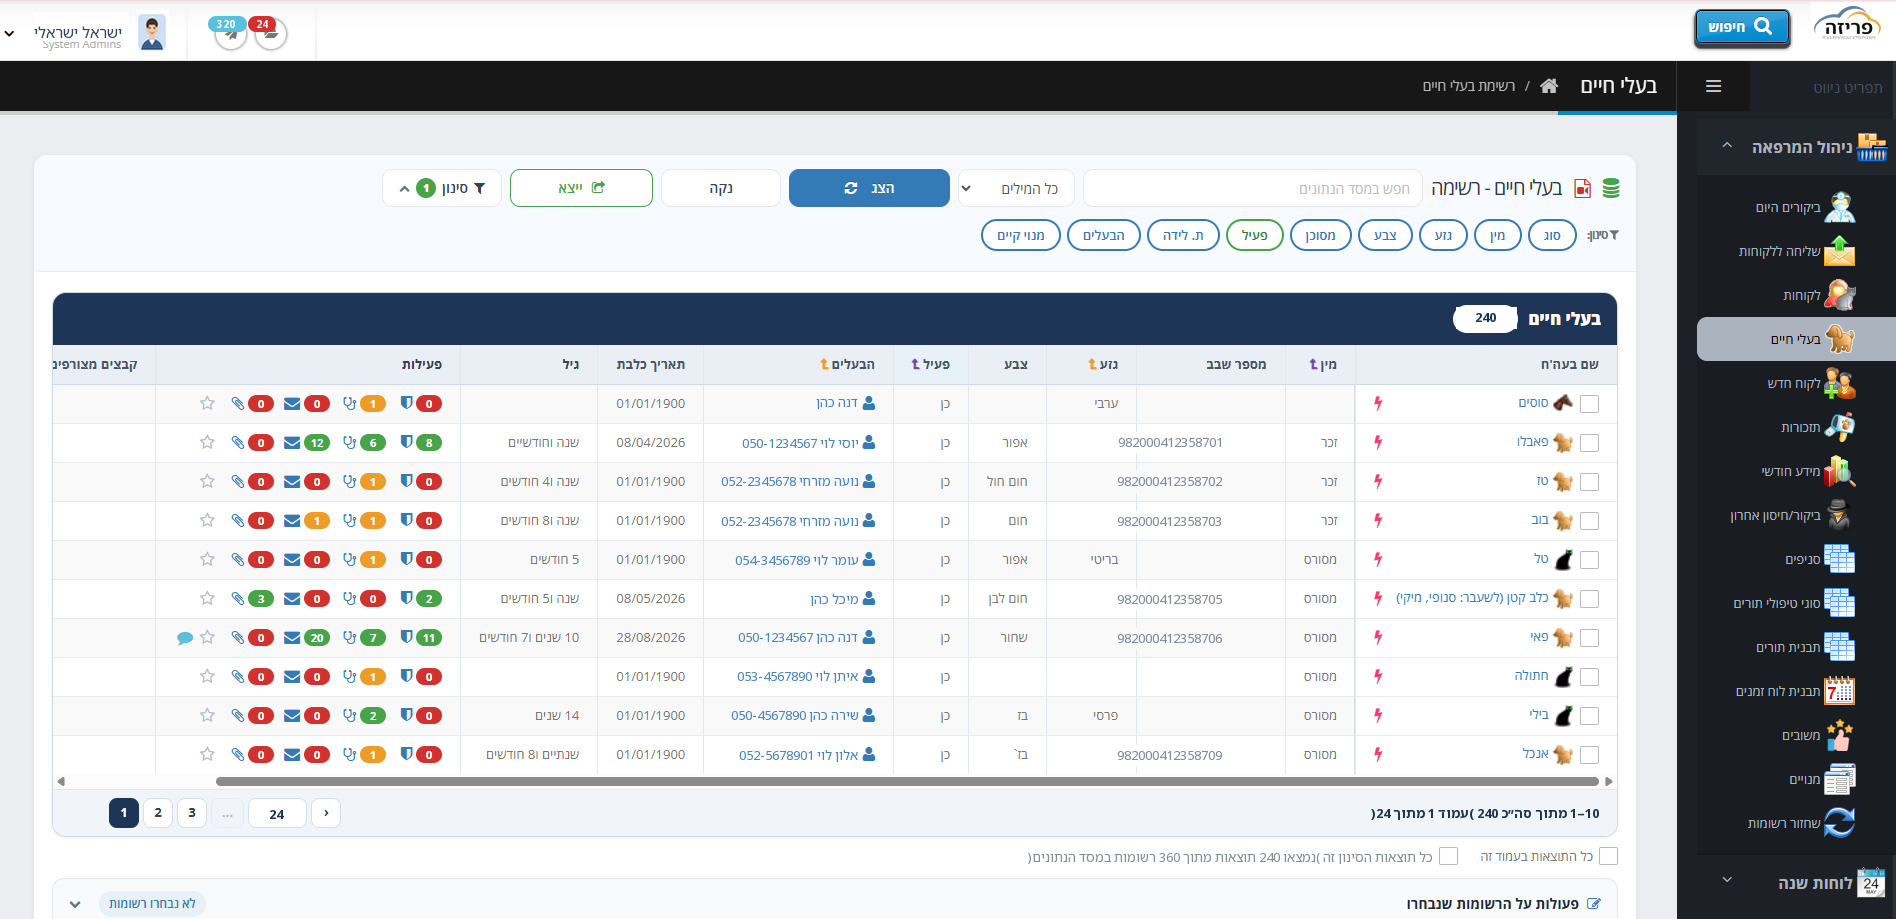Click the horizontal scrollbar under the table
The image size is (1896, 919).
click(x=906, y=782)
